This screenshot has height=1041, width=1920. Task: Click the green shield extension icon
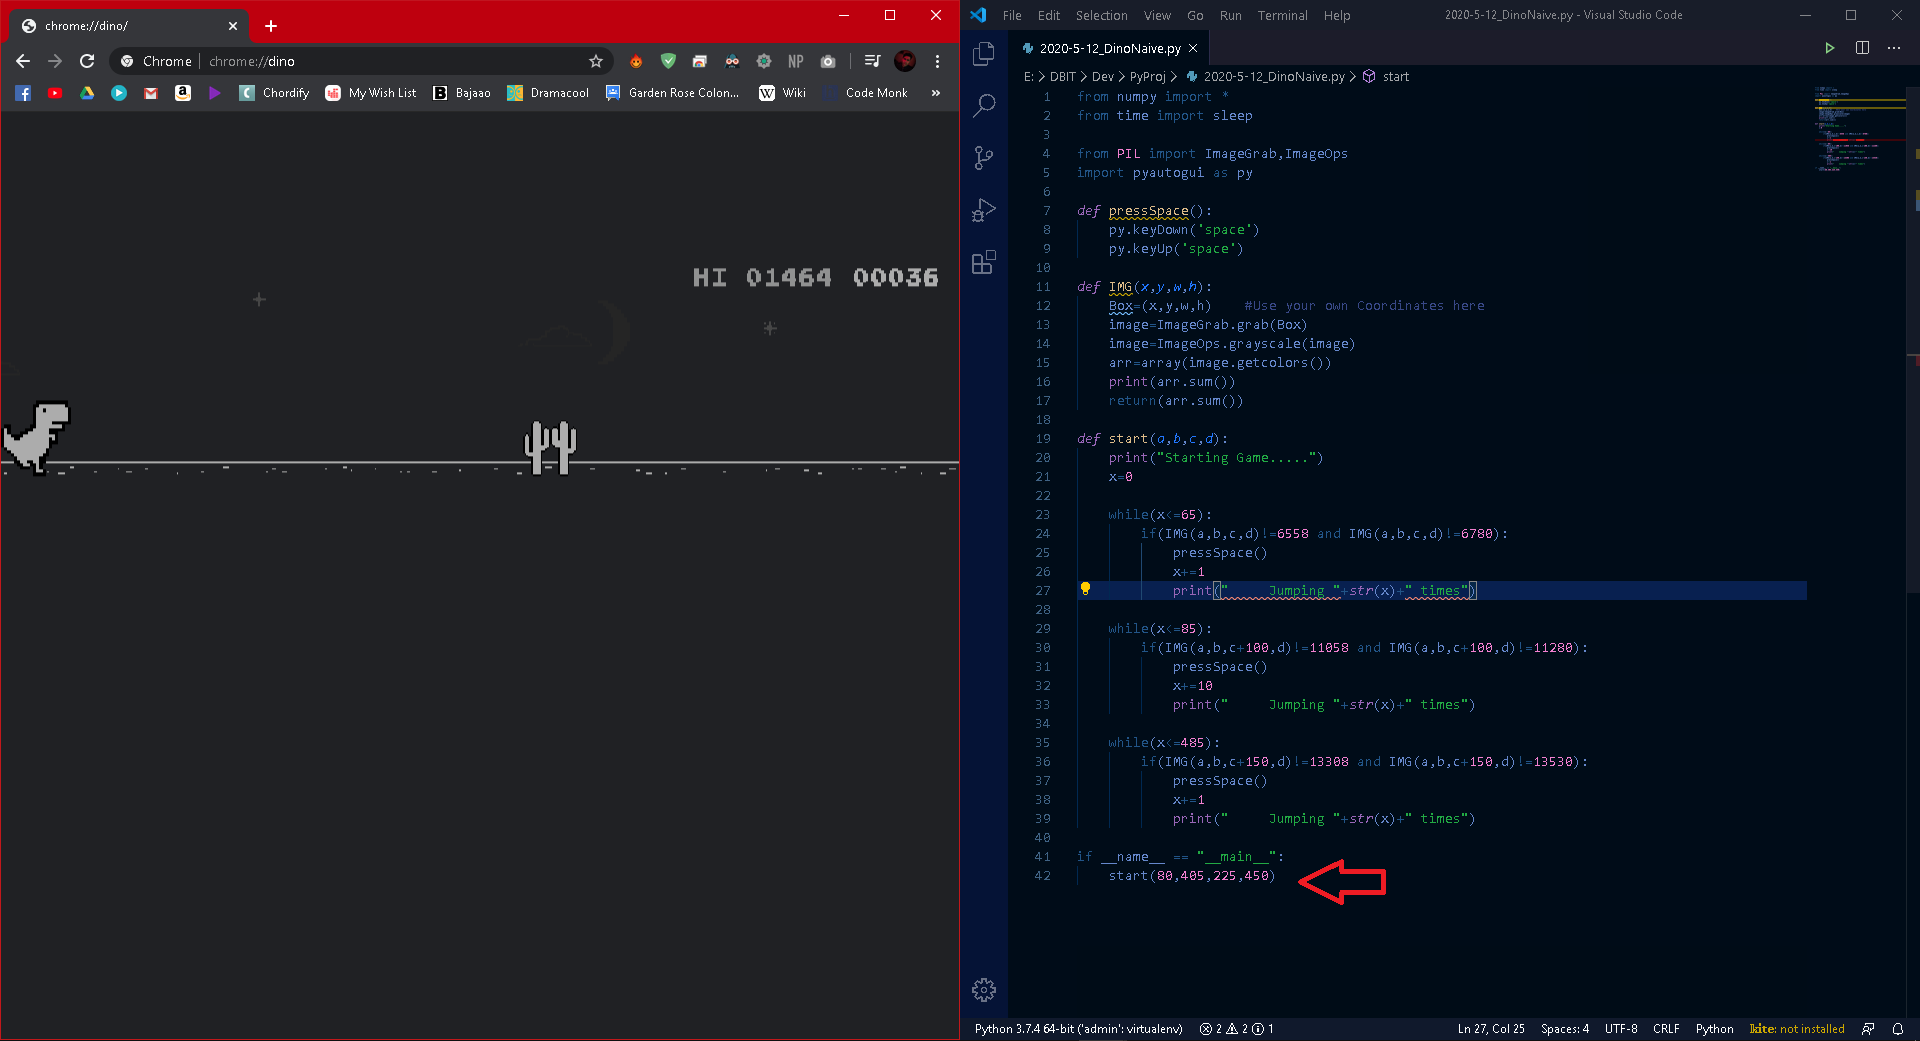point(668,61)
